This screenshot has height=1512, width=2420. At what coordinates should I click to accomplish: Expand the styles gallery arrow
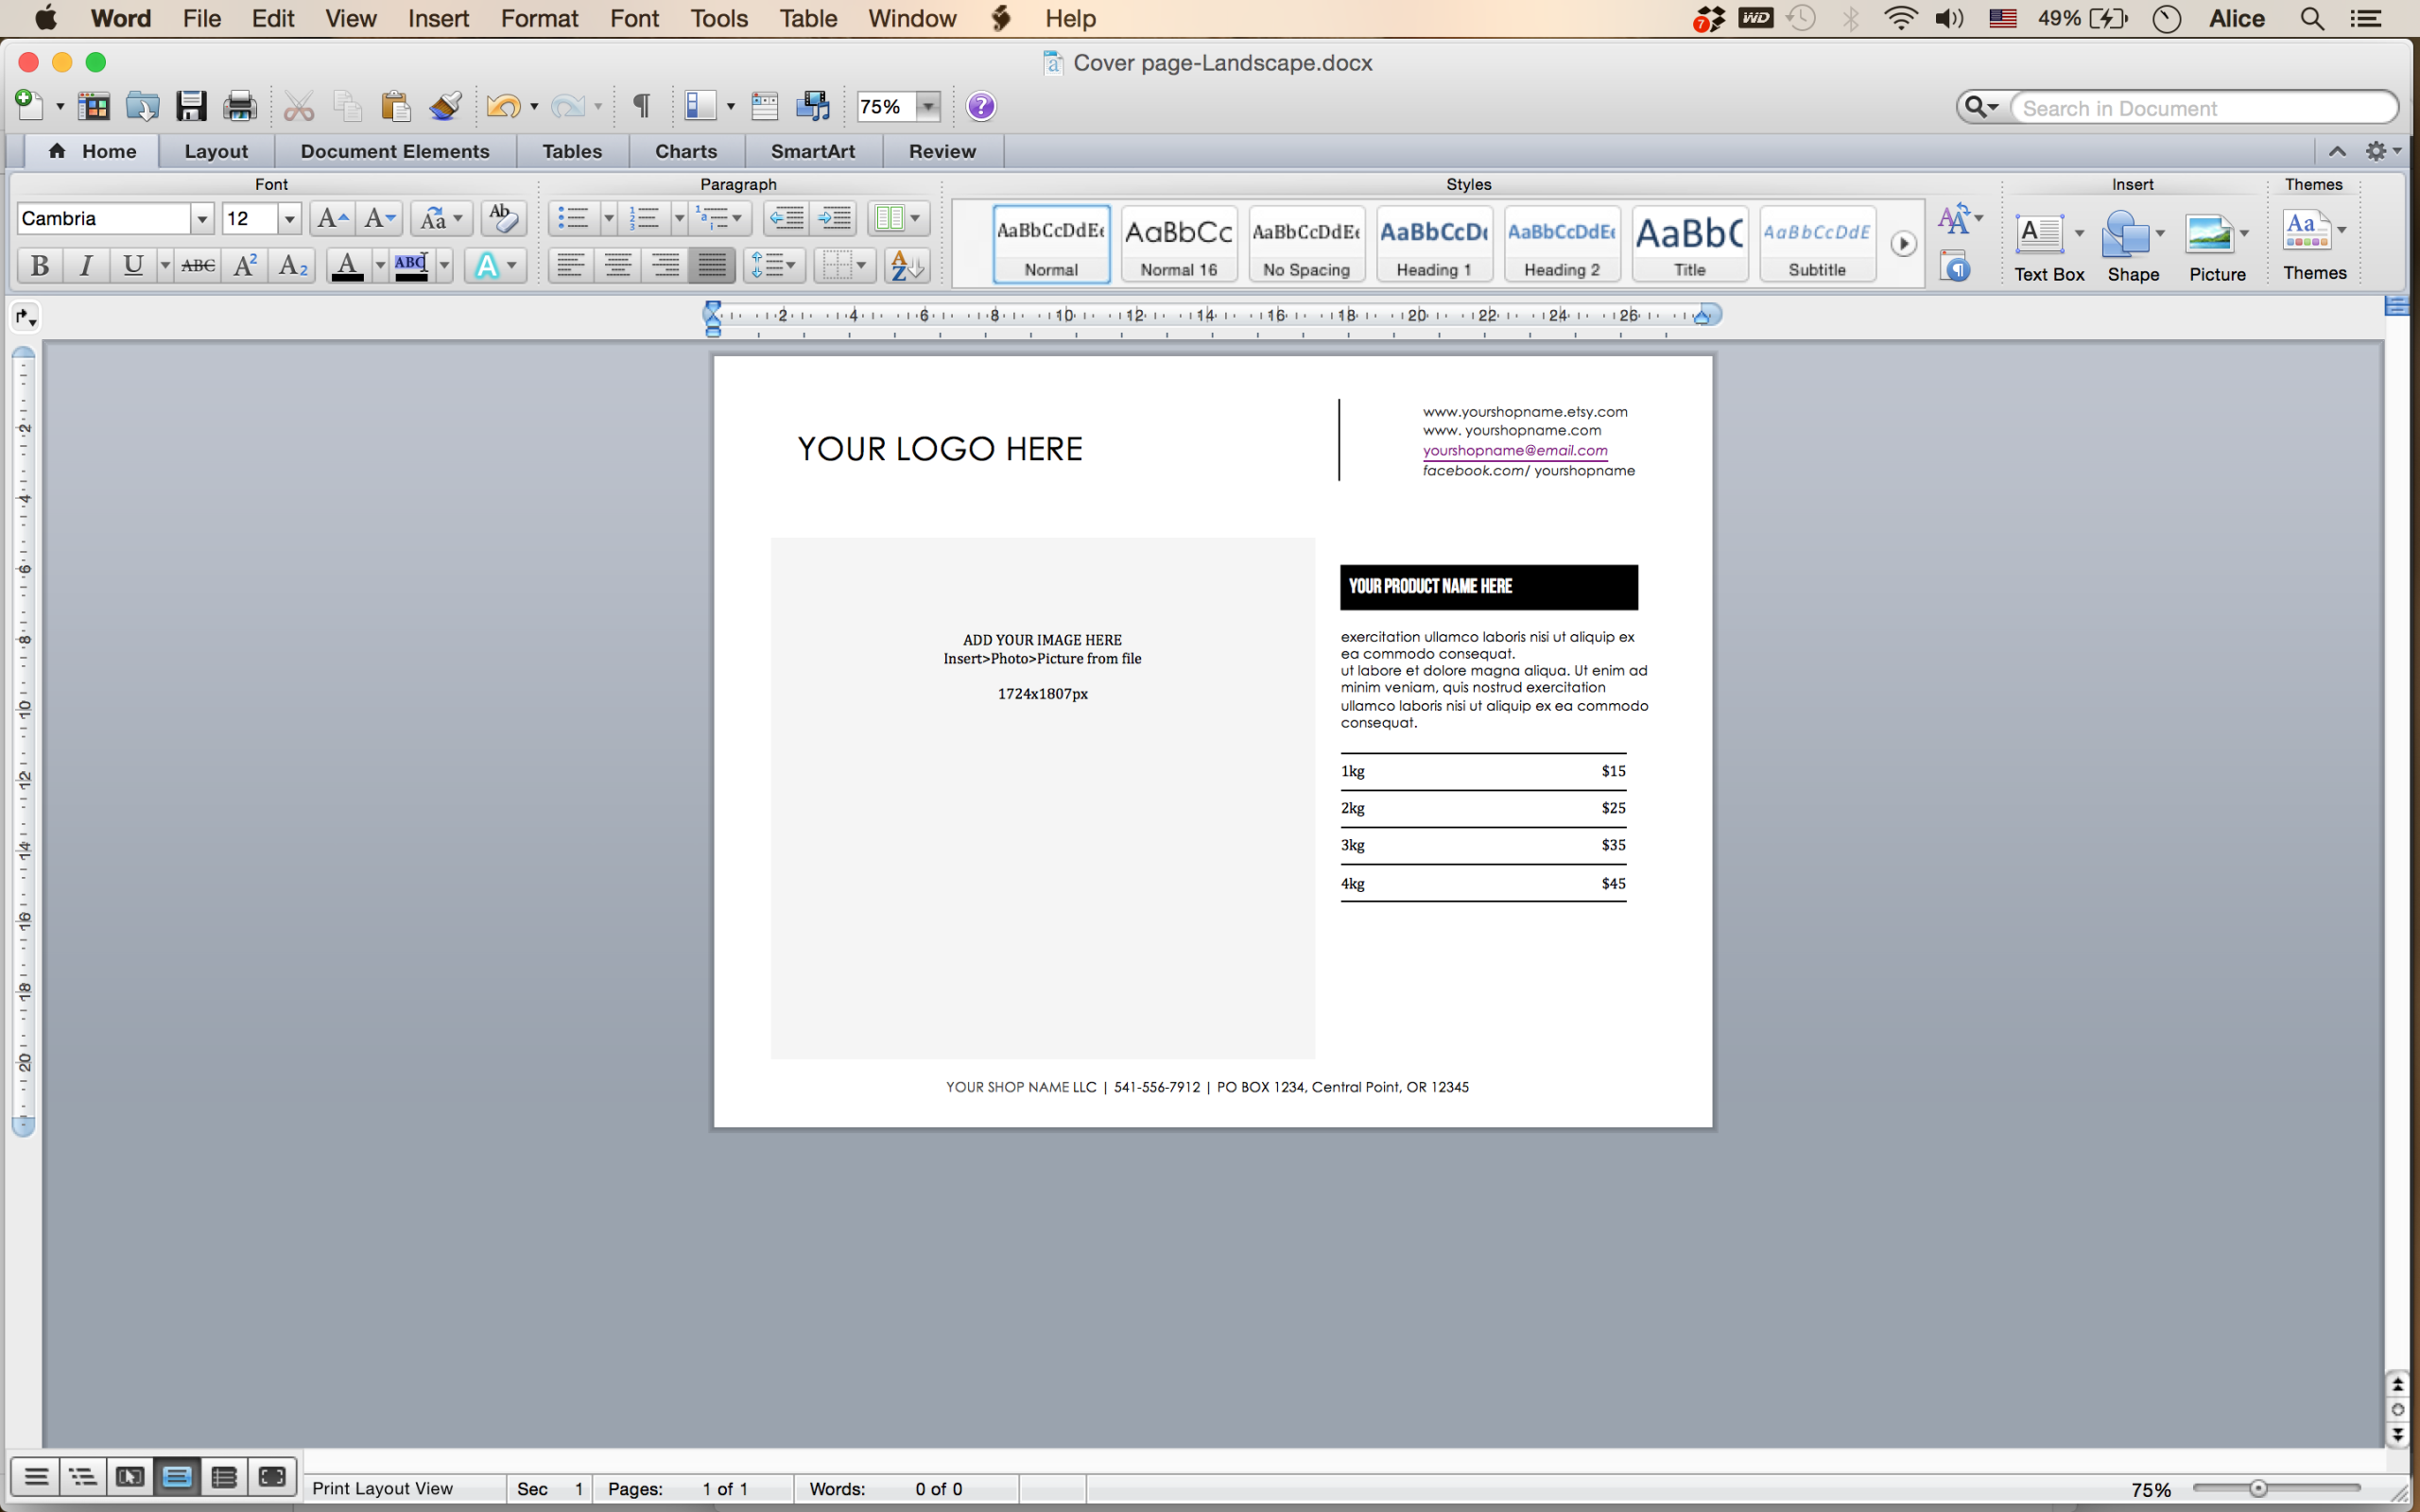coord(1904,244)
